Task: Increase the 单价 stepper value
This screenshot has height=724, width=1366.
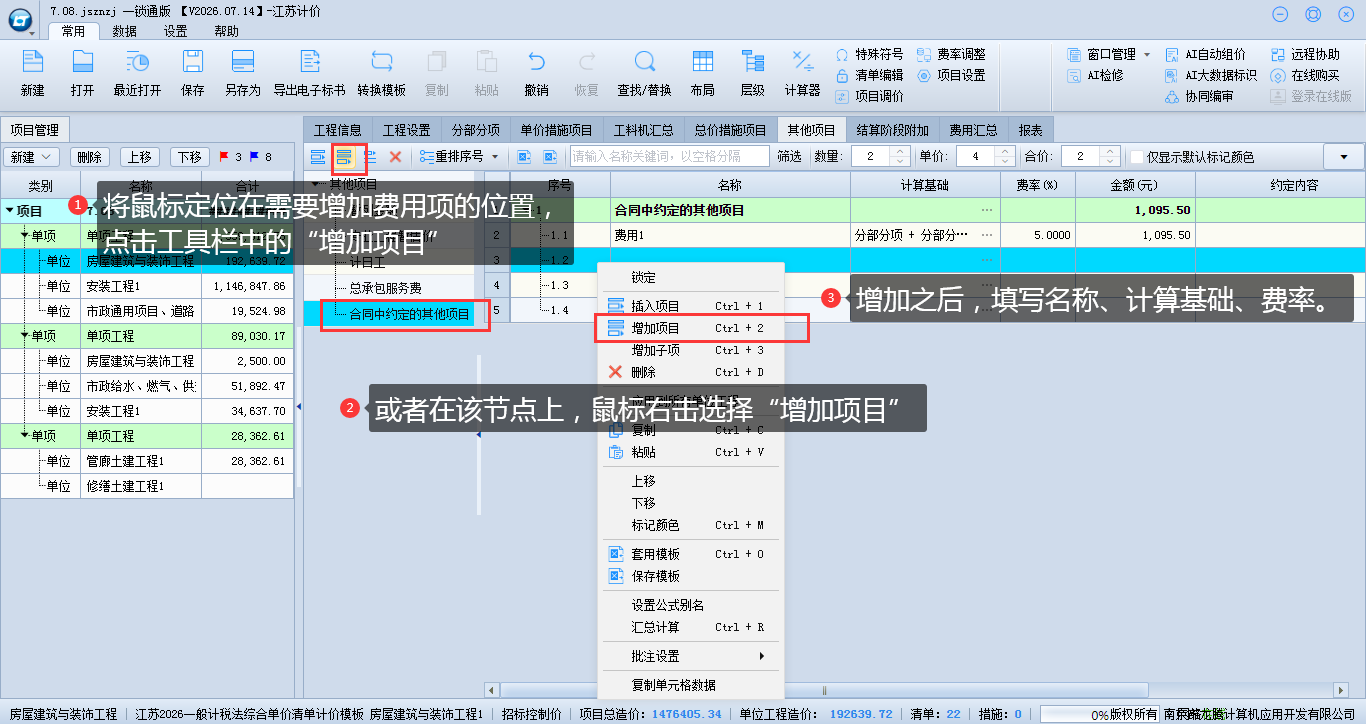Action: (x=1003, y=152)
